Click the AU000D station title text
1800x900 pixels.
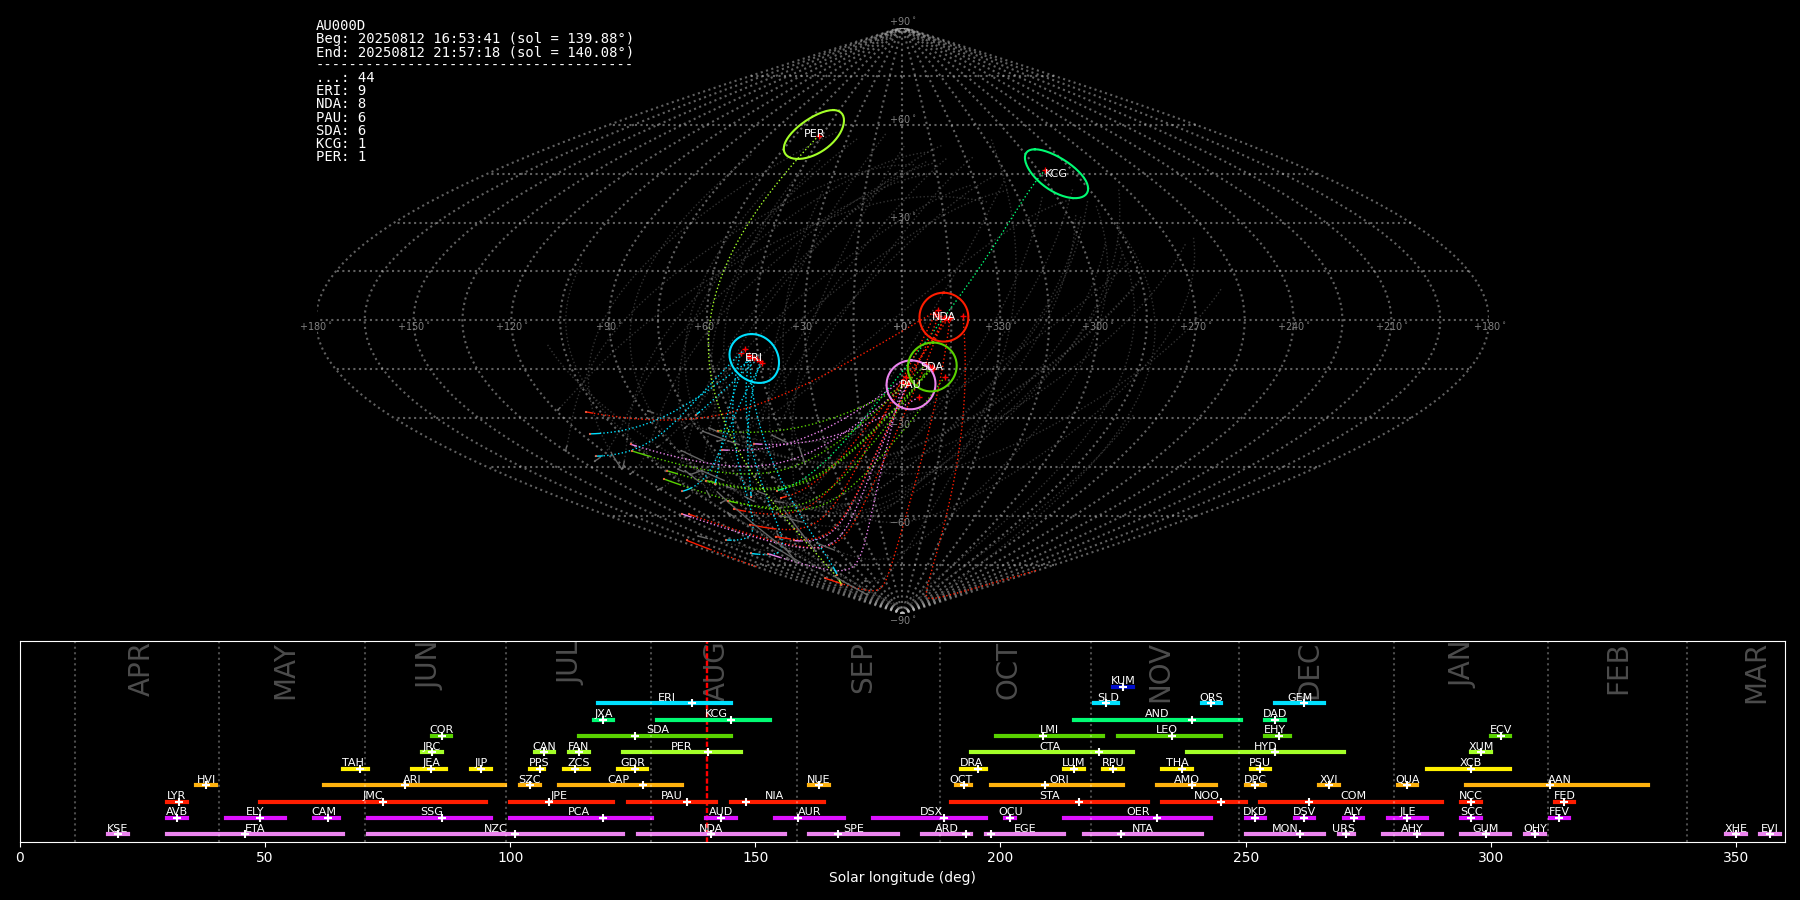coord(340,26)
